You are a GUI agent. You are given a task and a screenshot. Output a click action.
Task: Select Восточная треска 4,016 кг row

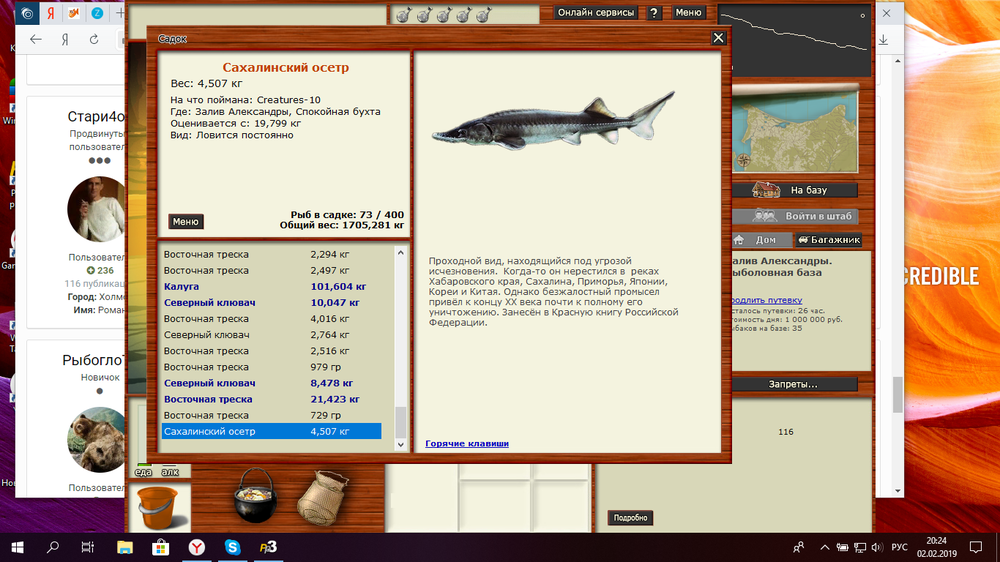coord(271,319)
